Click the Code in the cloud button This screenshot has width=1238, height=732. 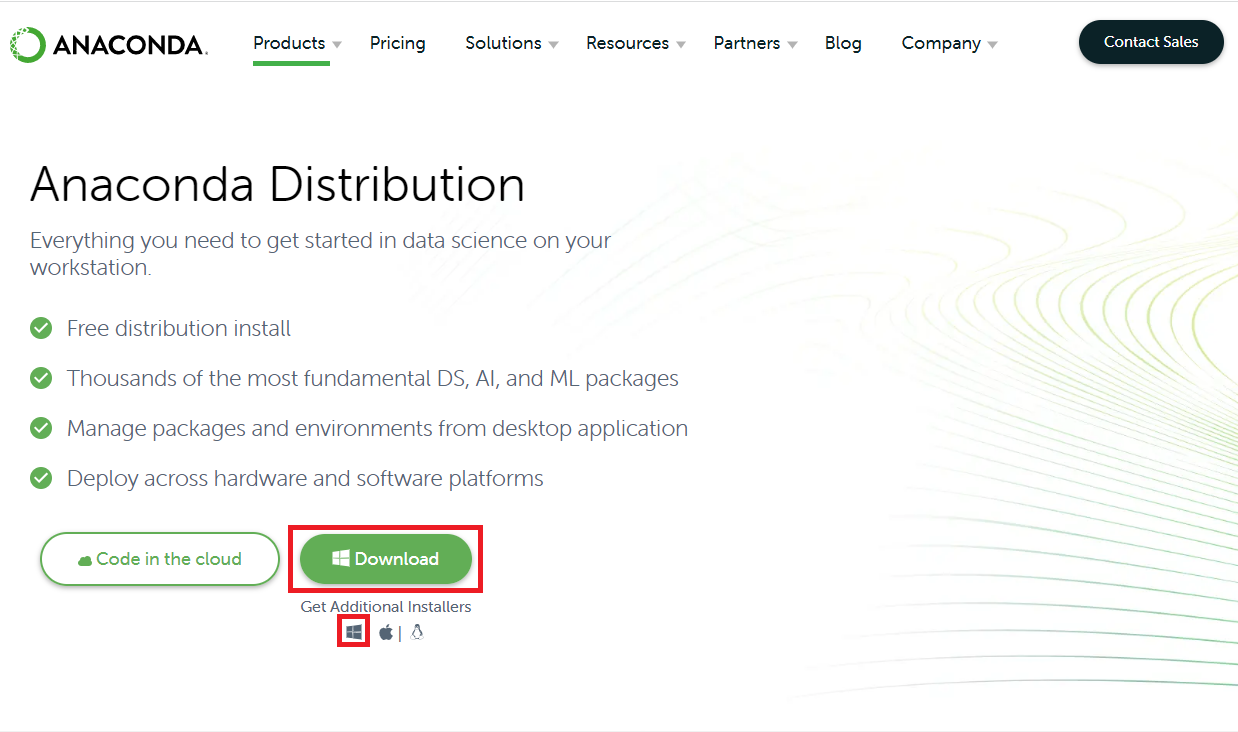pos(160,559)
